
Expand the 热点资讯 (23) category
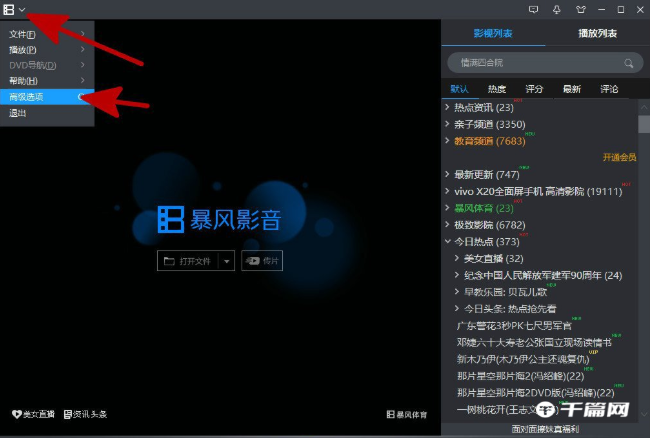[447, 107]
